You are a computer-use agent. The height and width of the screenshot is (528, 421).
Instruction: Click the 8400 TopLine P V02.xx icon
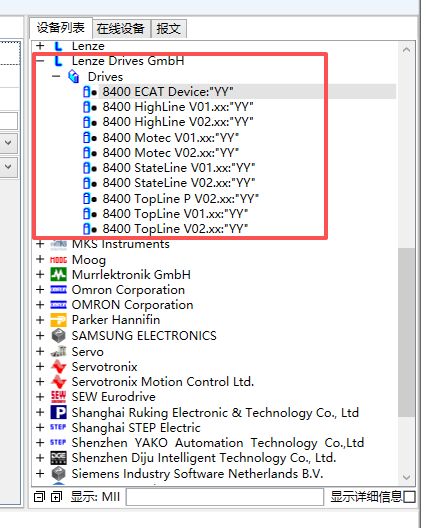[90, 199]
